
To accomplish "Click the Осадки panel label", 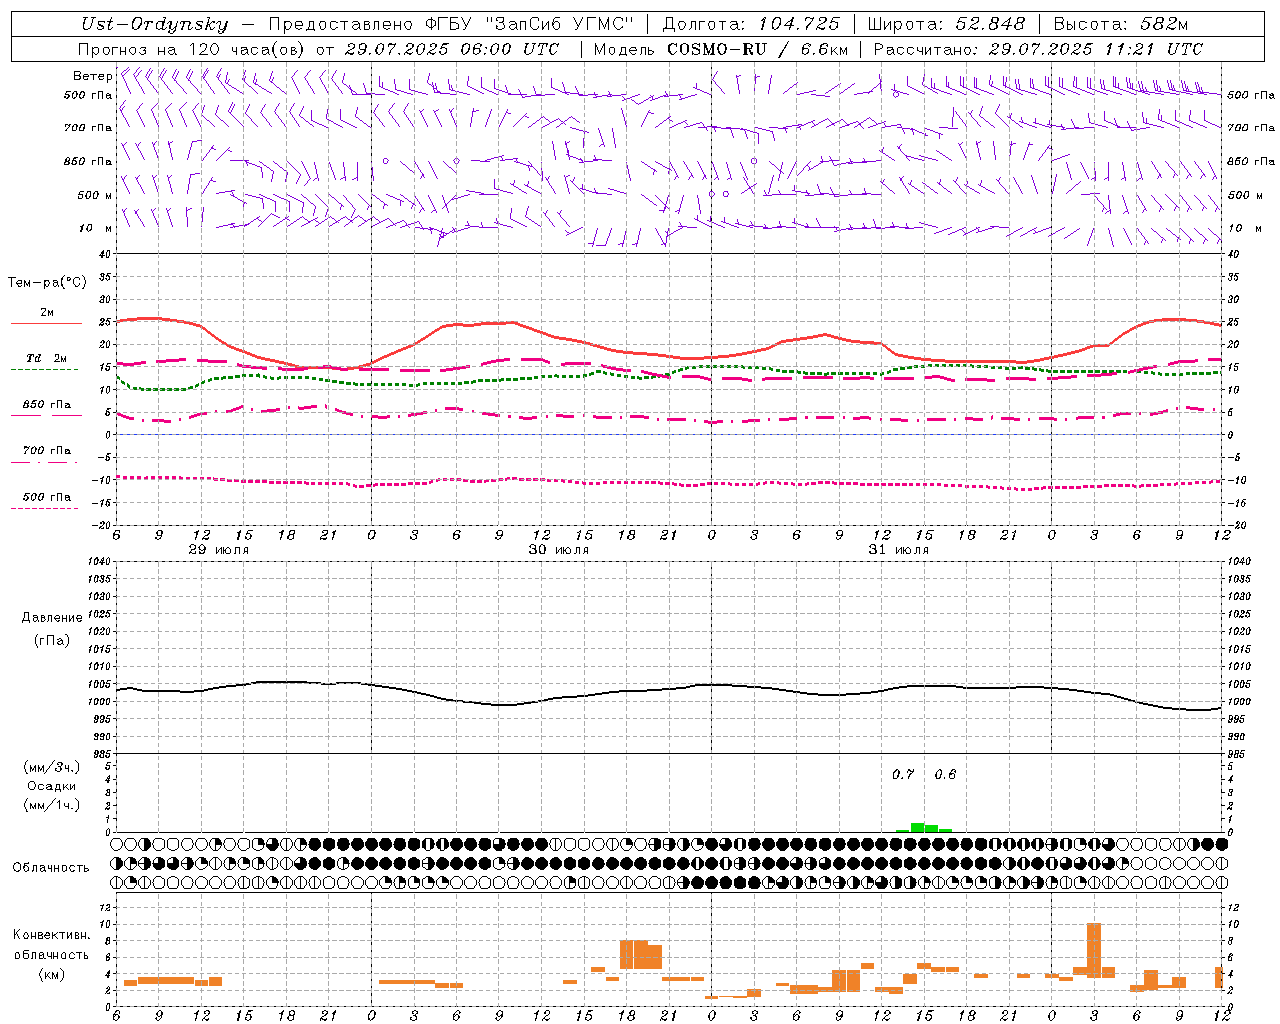I will point(51,786).
